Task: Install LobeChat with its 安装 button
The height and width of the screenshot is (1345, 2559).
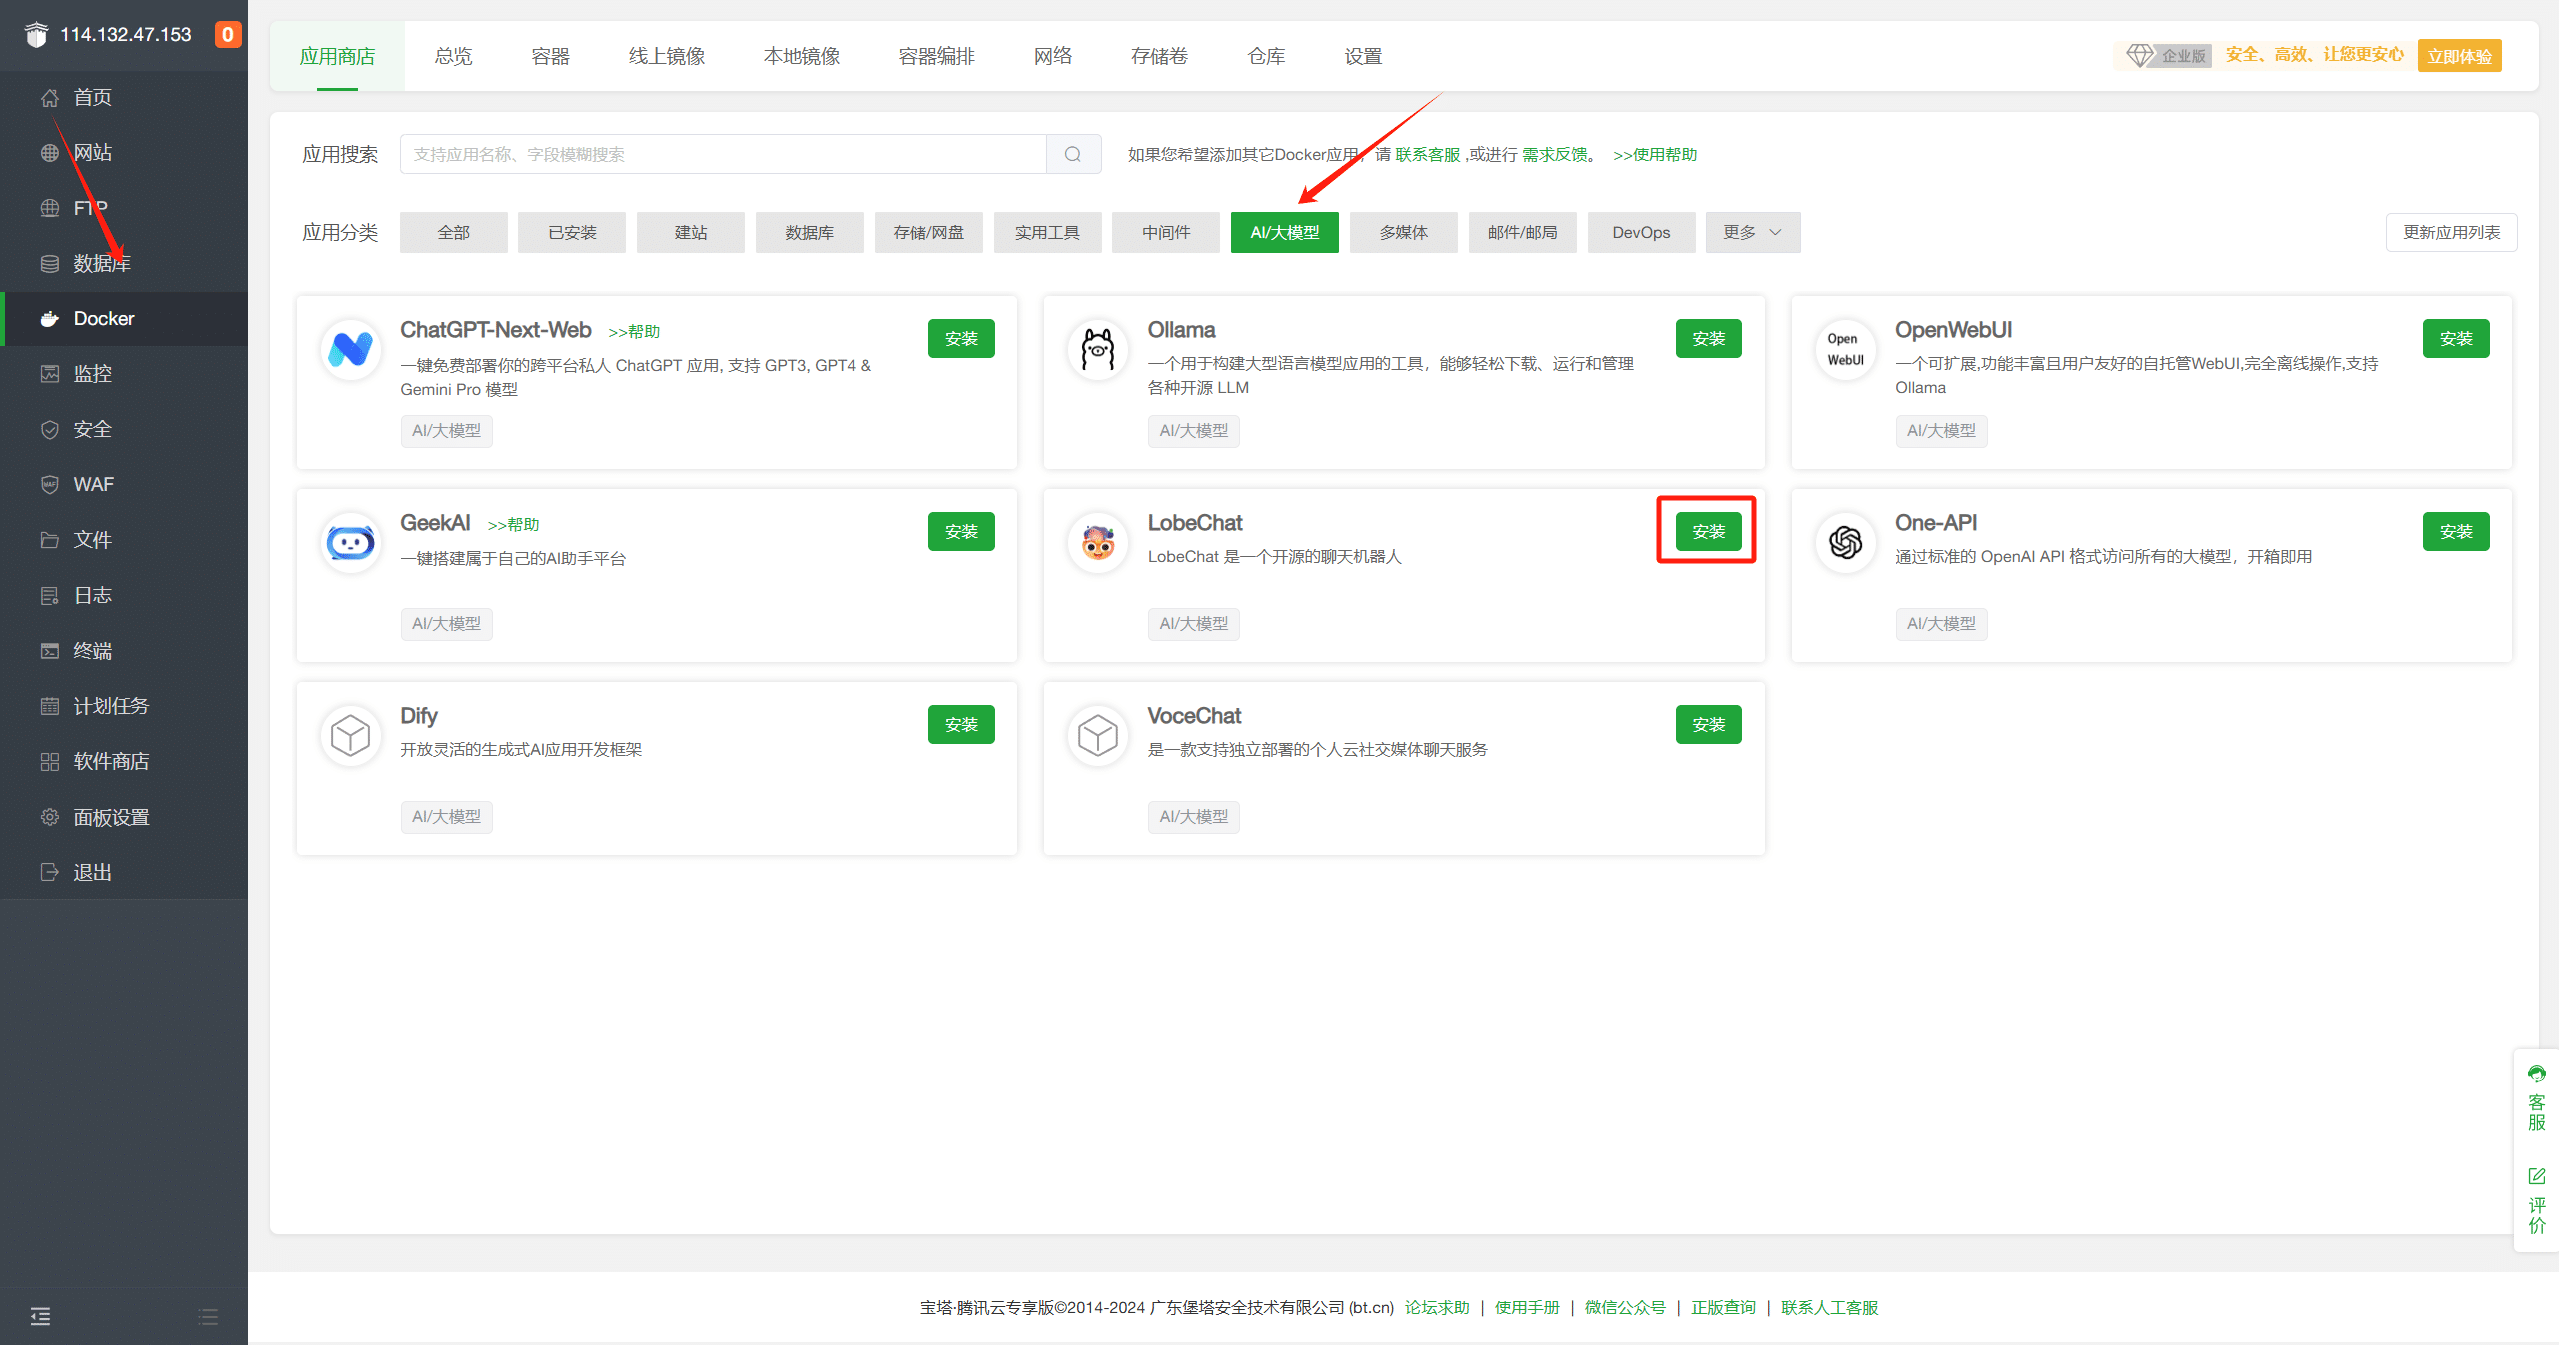Action: point(1708,531)
